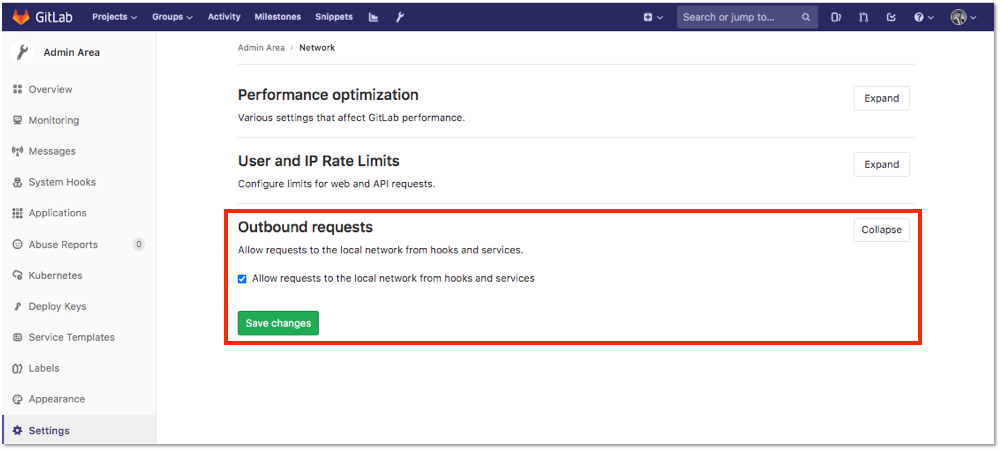Click the search magnifier icon
This screenshot has width=1001, height=451.
[806, 17]
